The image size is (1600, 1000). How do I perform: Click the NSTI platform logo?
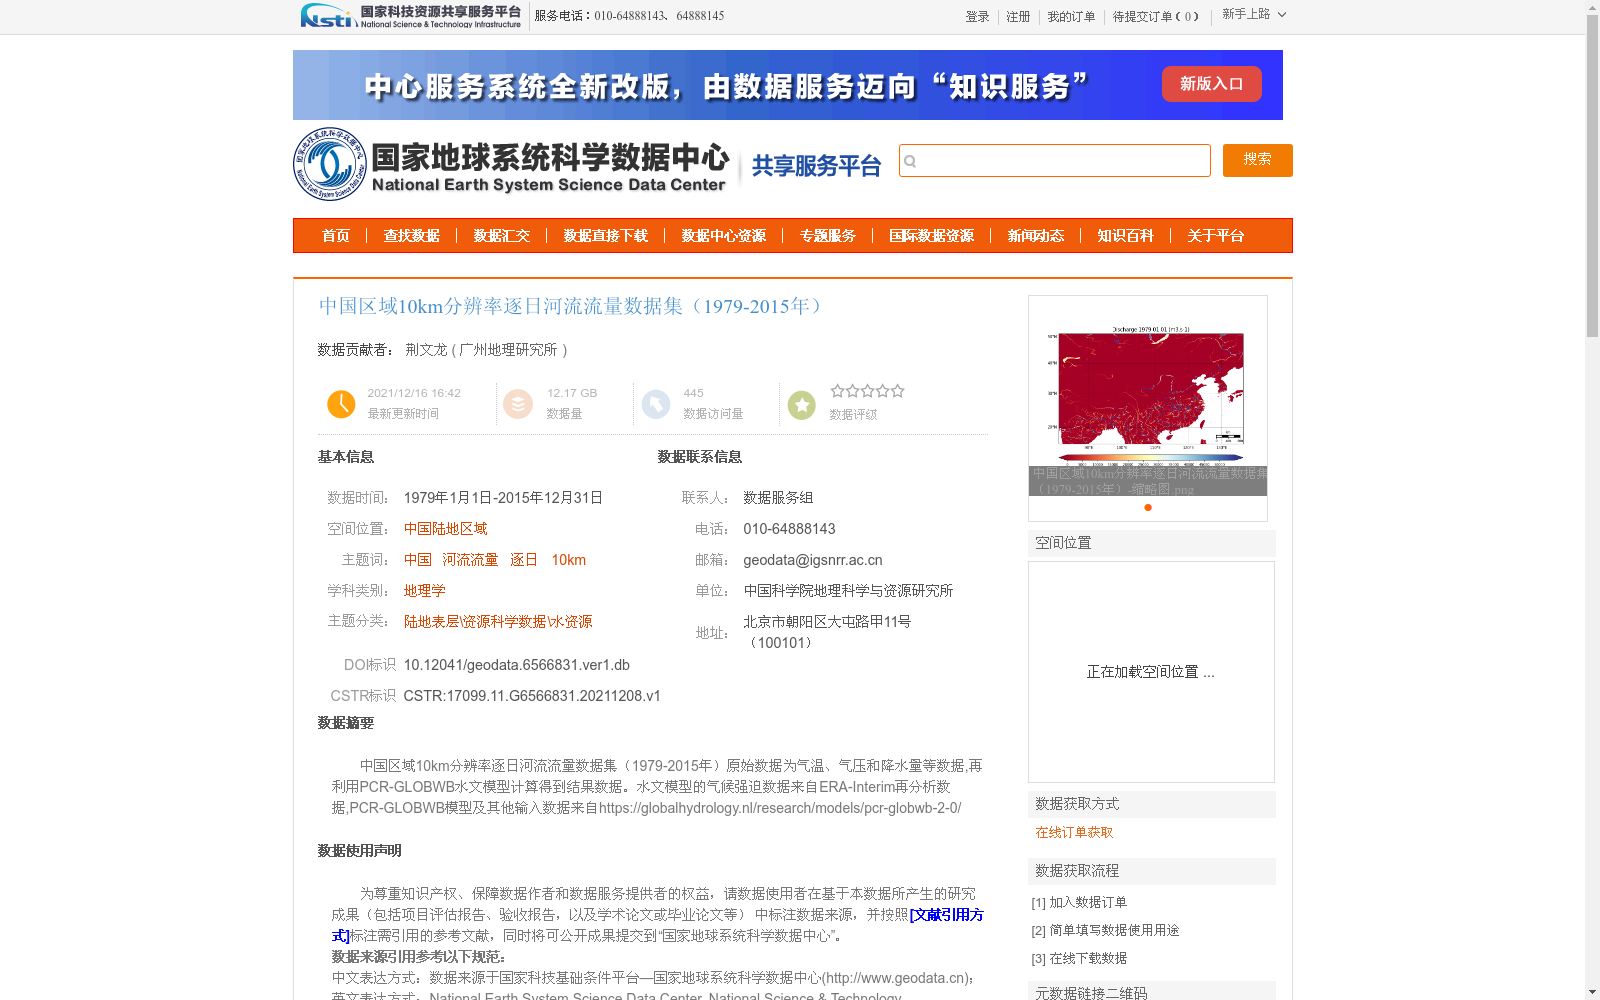pyautogui.click(x=411, y=16)
